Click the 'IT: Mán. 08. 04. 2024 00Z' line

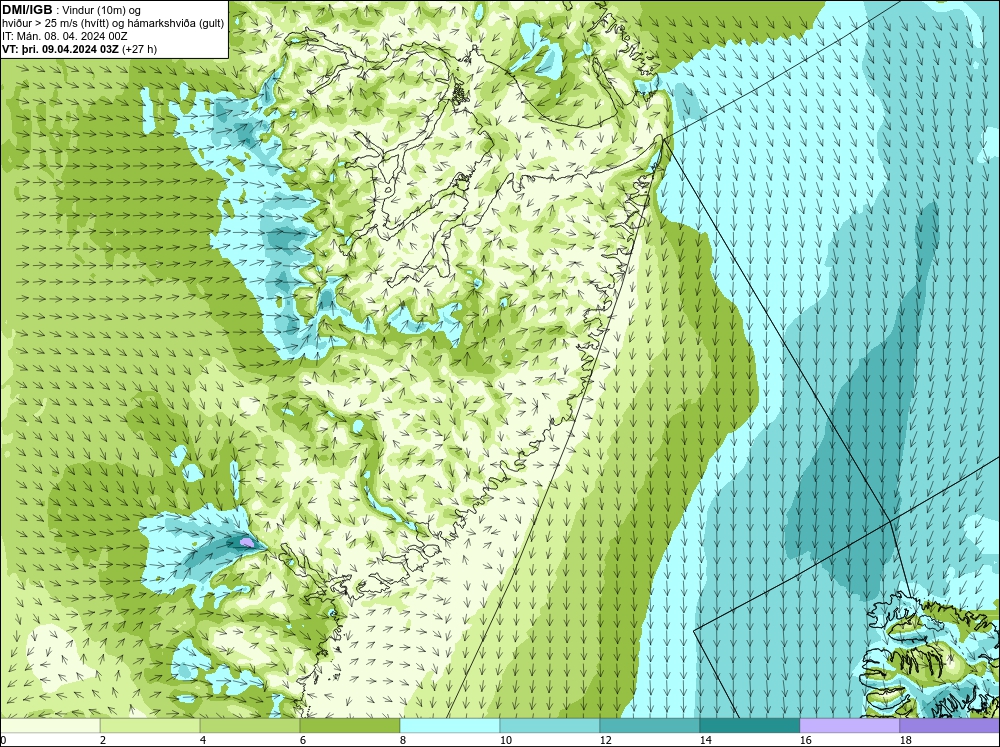coord(64,36)
